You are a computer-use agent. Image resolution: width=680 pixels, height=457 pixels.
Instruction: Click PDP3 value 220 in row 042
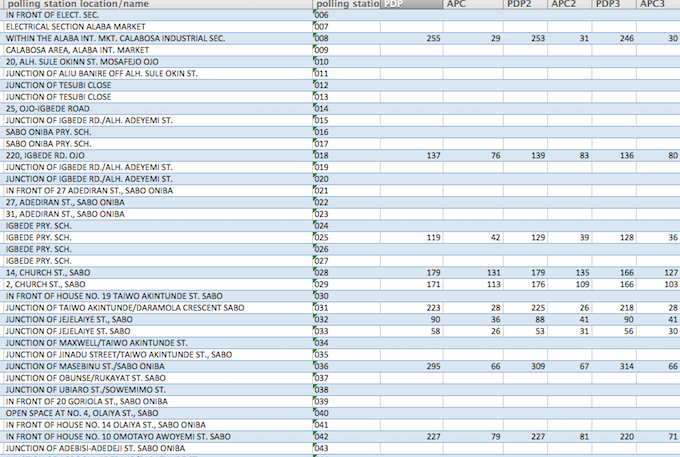pos(614,436)
